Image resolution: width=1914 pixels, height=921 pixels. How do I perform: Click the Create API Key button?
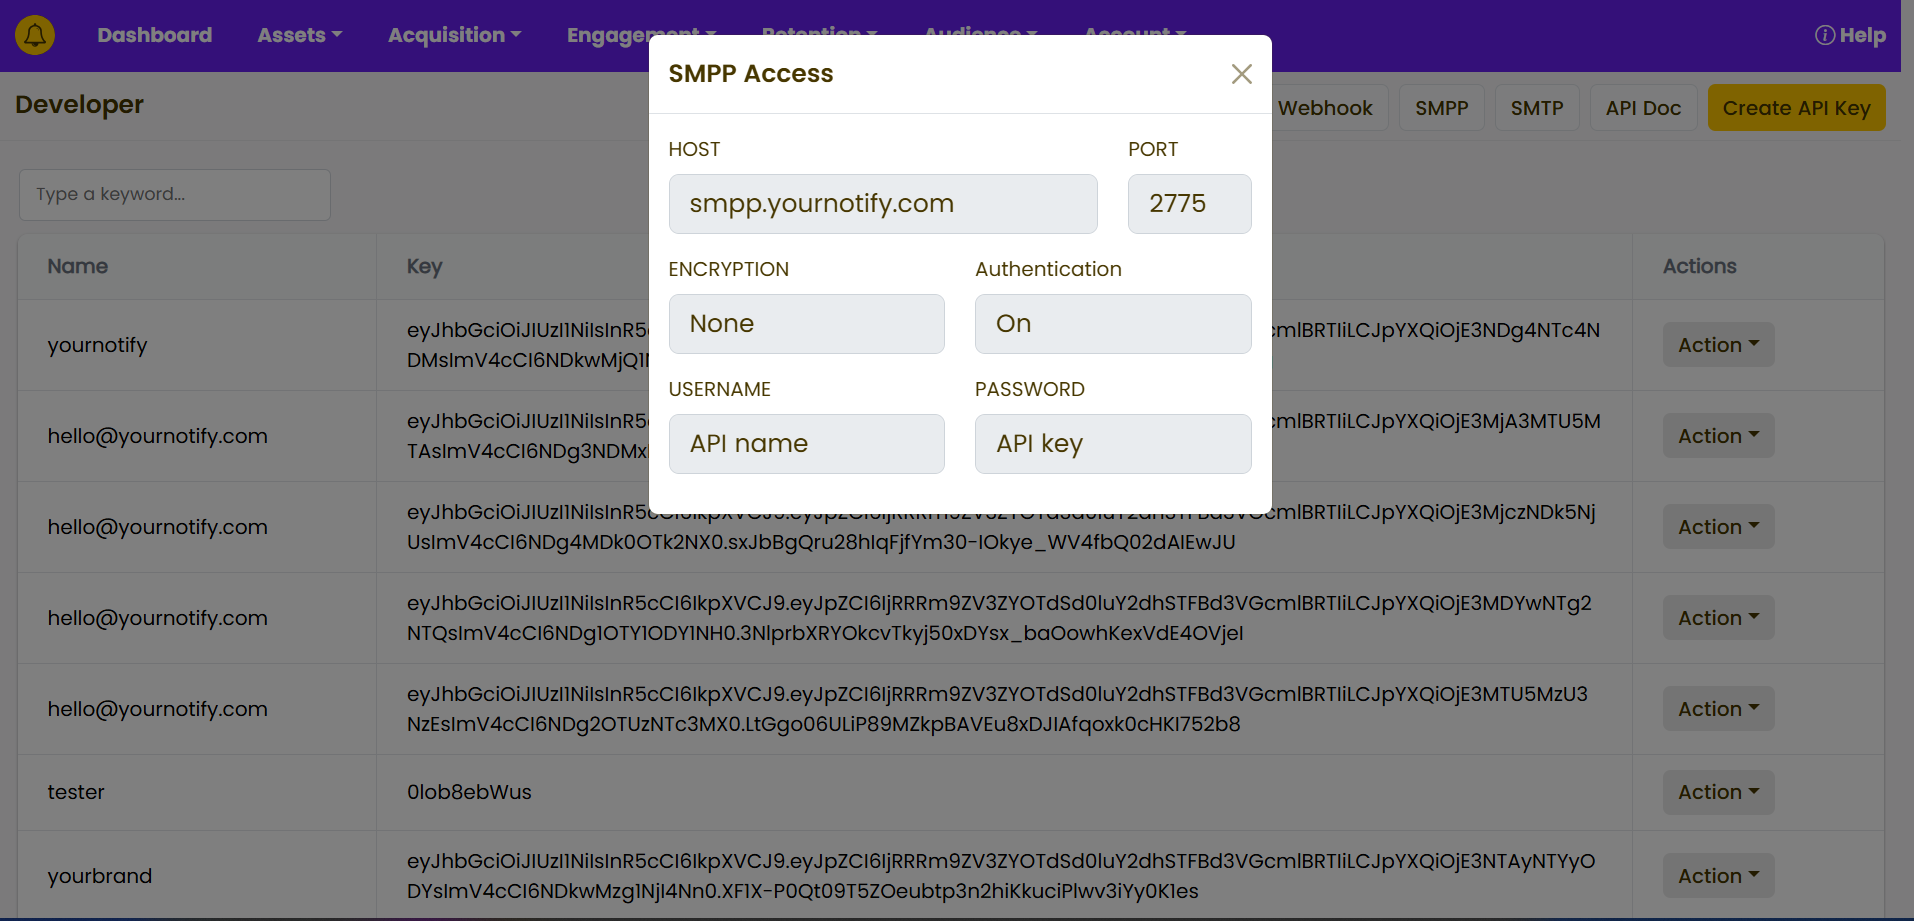(1796, 108)
